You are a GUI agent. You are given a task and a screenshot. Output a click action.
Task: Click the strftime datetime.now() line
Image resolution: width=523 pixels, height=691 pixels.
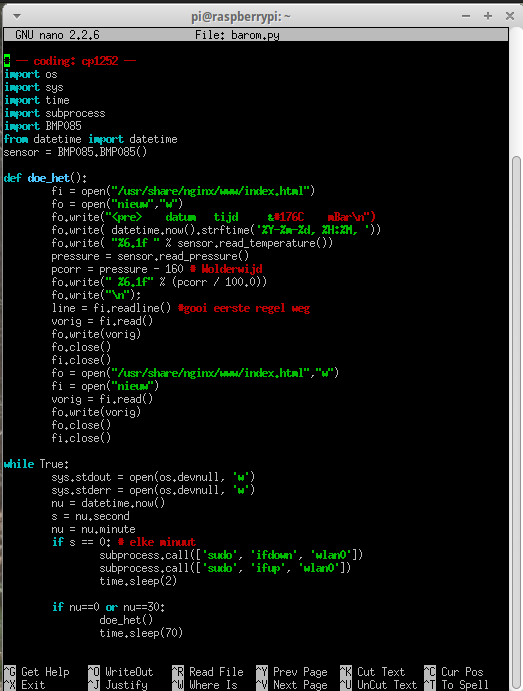click(x=216, y=230)
